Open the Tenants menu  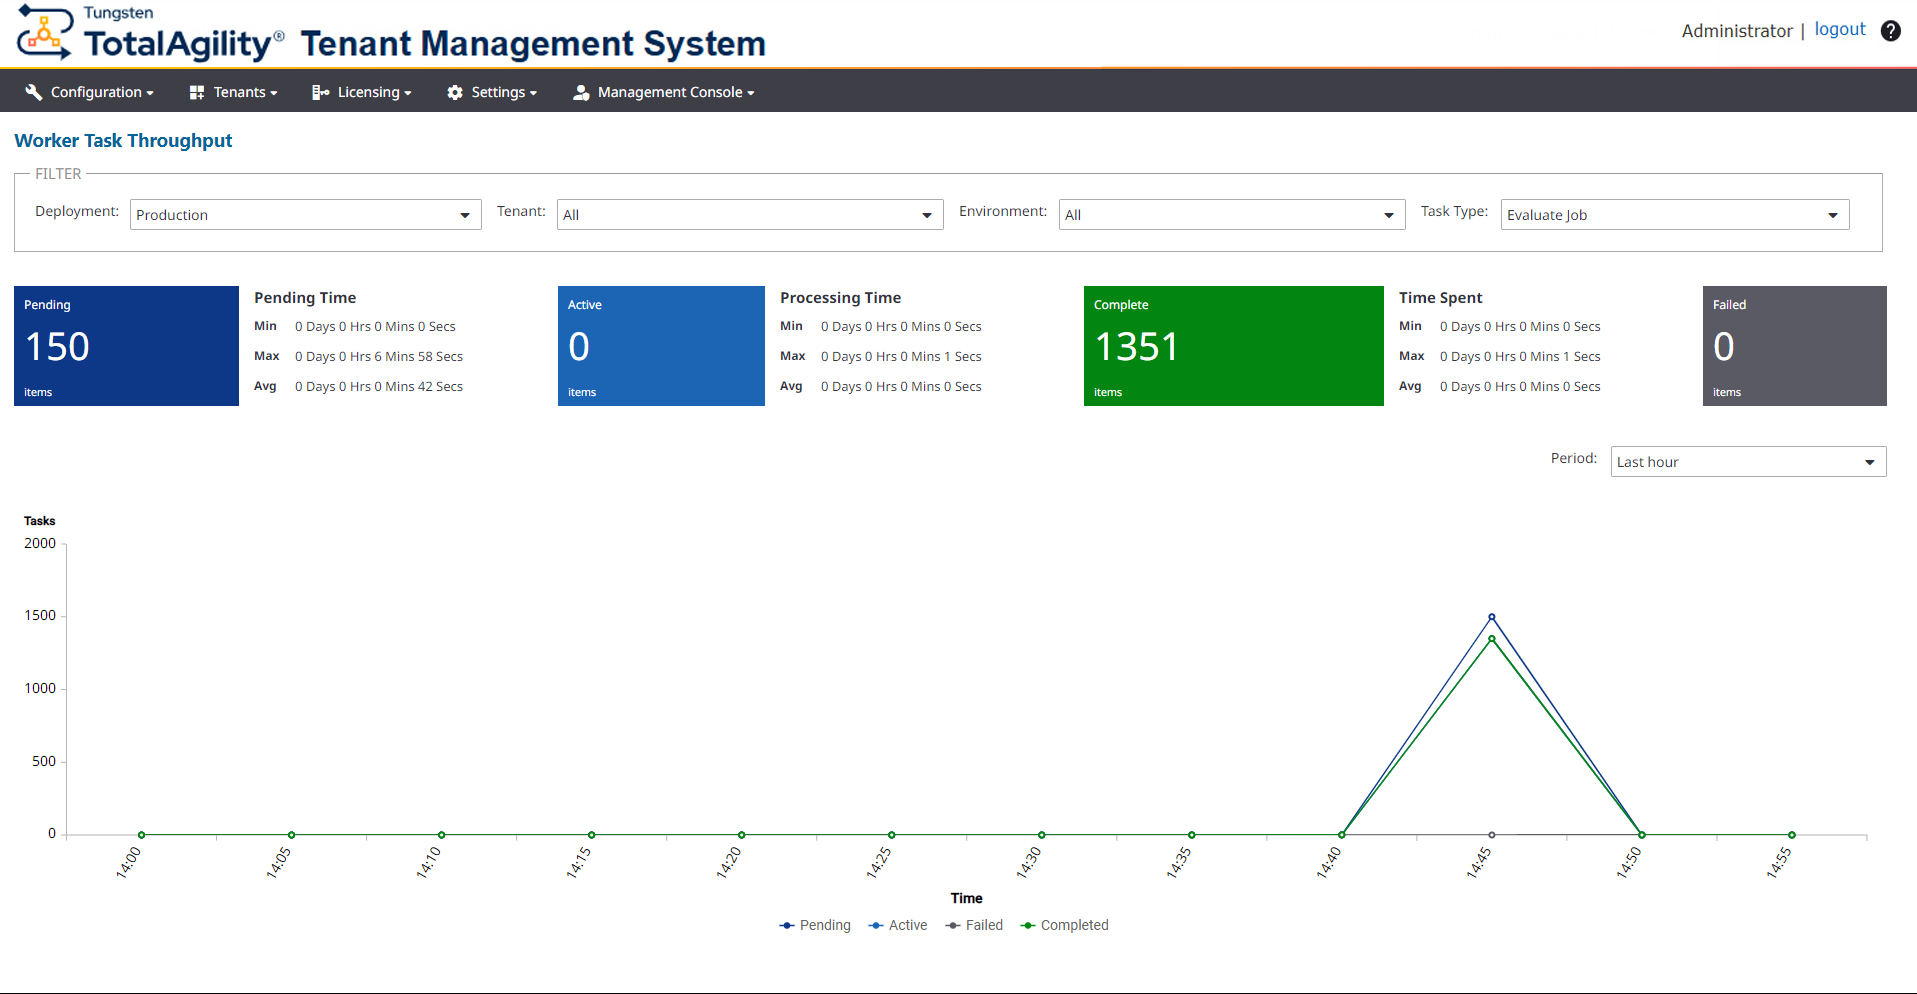(232, 91)
